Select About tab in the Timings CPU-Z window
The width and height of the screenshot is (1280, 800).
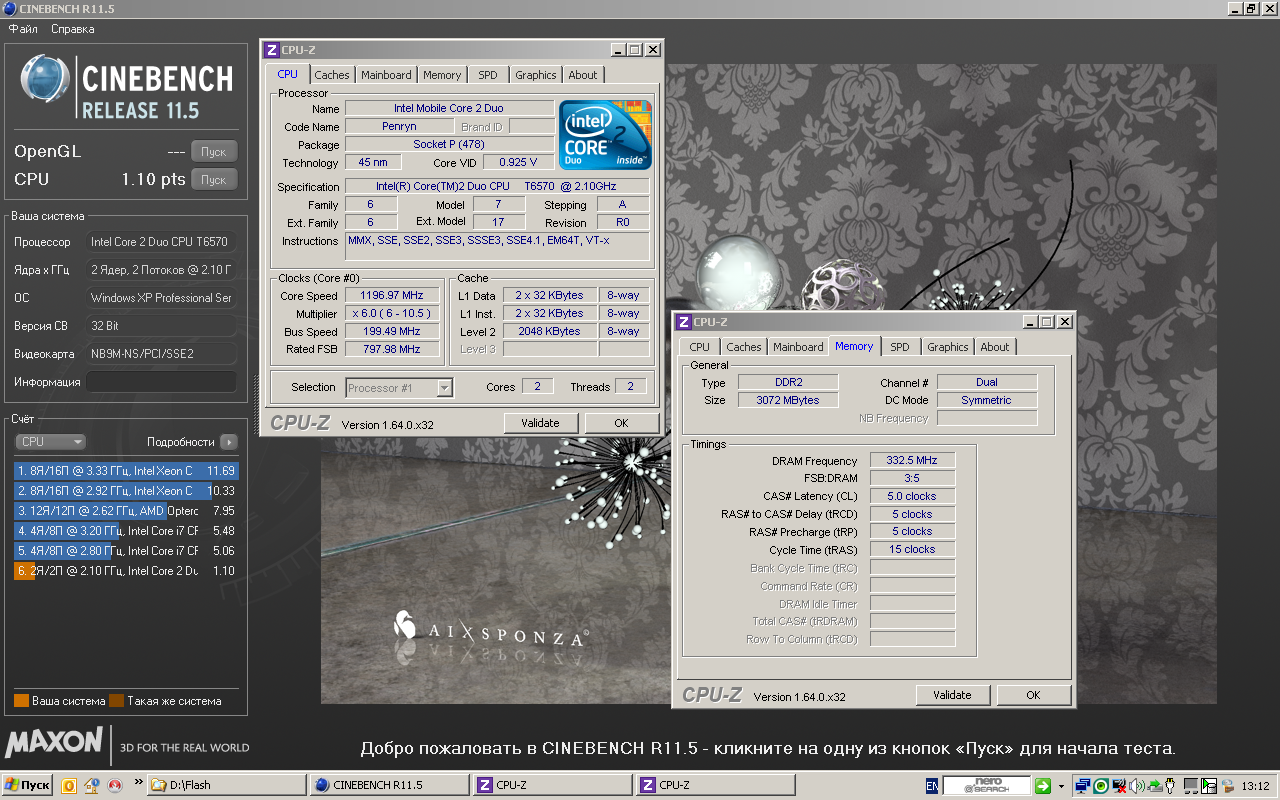tap(995, 347)
